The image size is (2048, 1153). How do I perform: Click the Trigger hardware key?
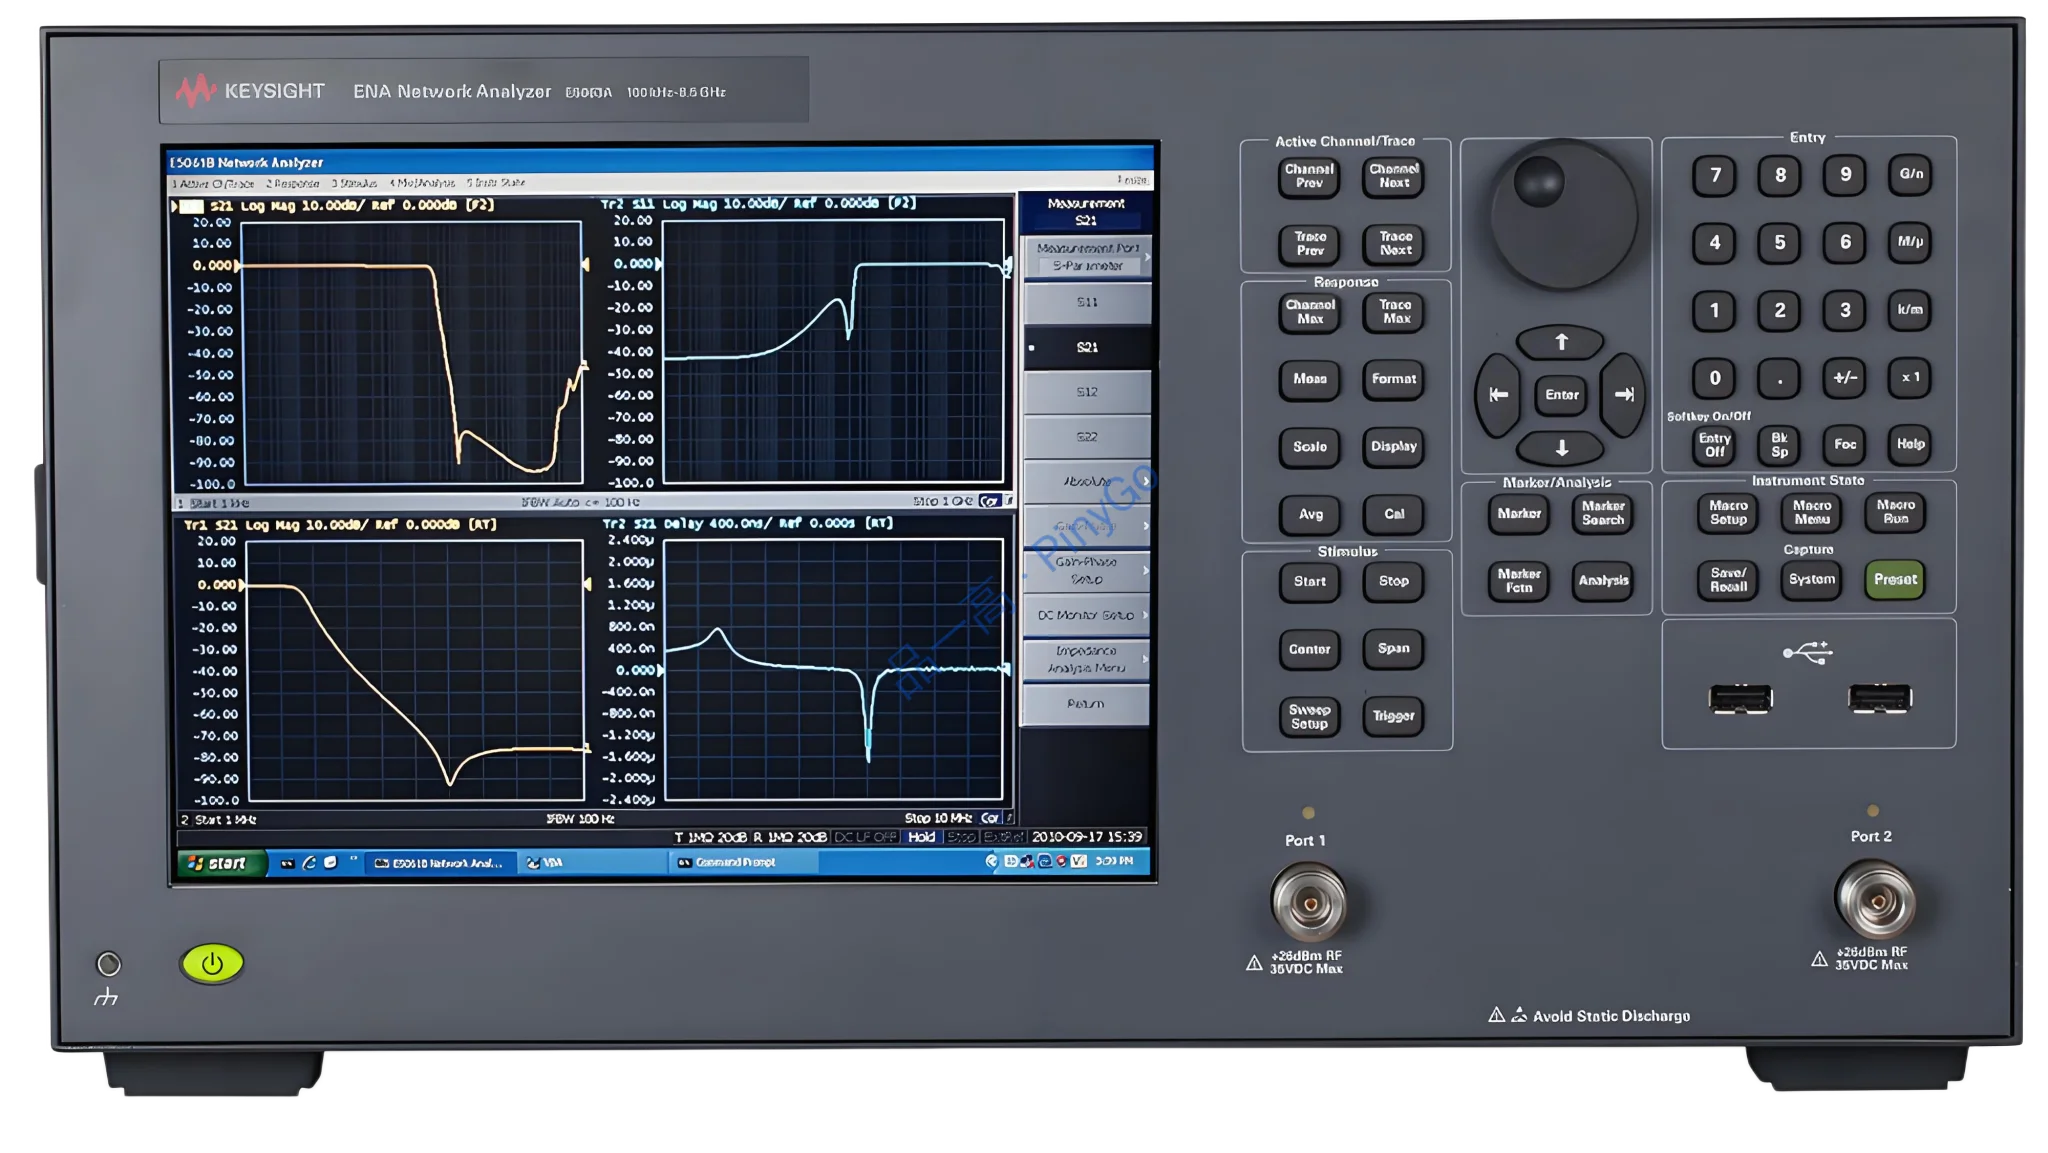pos(1394,716)
